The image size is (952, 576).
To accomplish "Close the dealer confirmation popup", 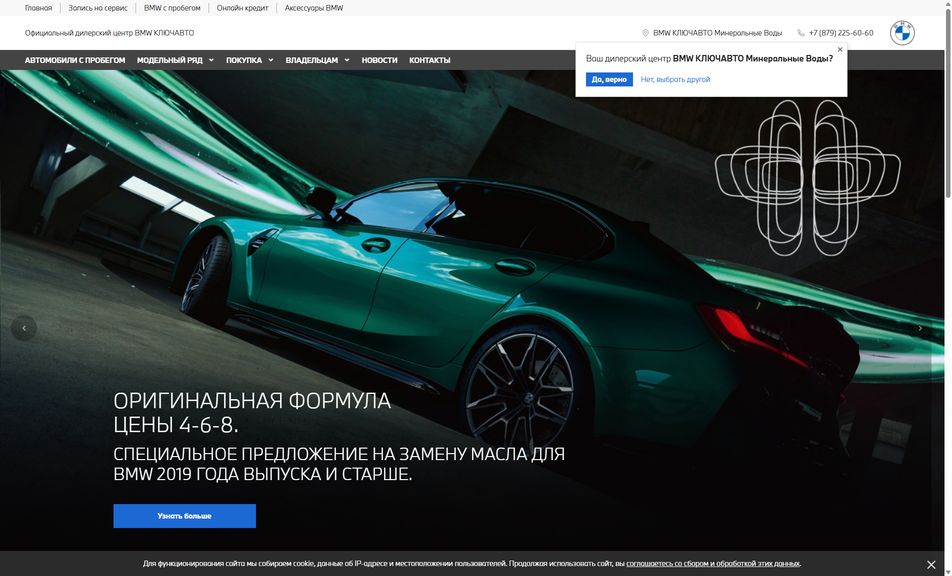I will pyautogui.click(x=840, y=50).
